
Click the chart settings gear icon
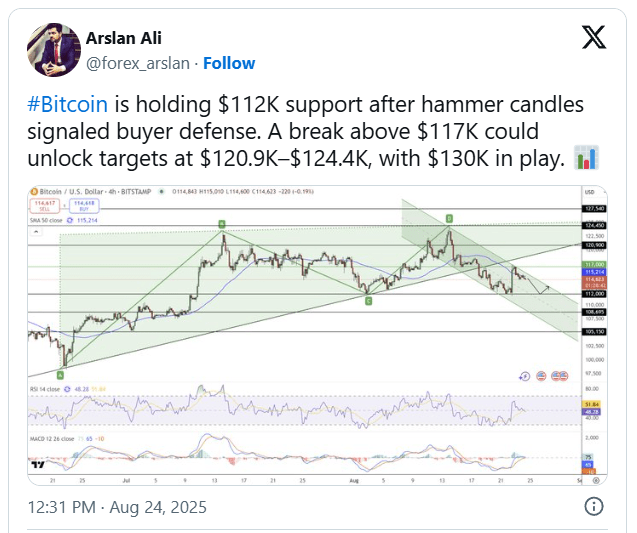click(596, 480)
